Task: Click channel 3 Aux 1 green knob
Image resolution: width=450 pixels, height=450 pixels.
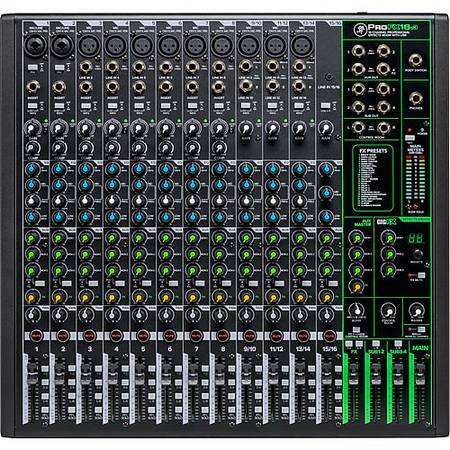Action: point(86,239)
